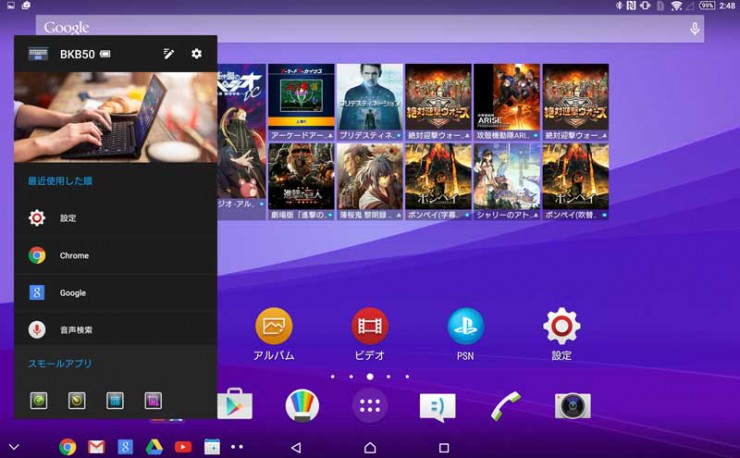The width and height of the screenshot is (740, 458).
Task: Tap the 最近使用した順 section heading
Action: pos(60,181)
